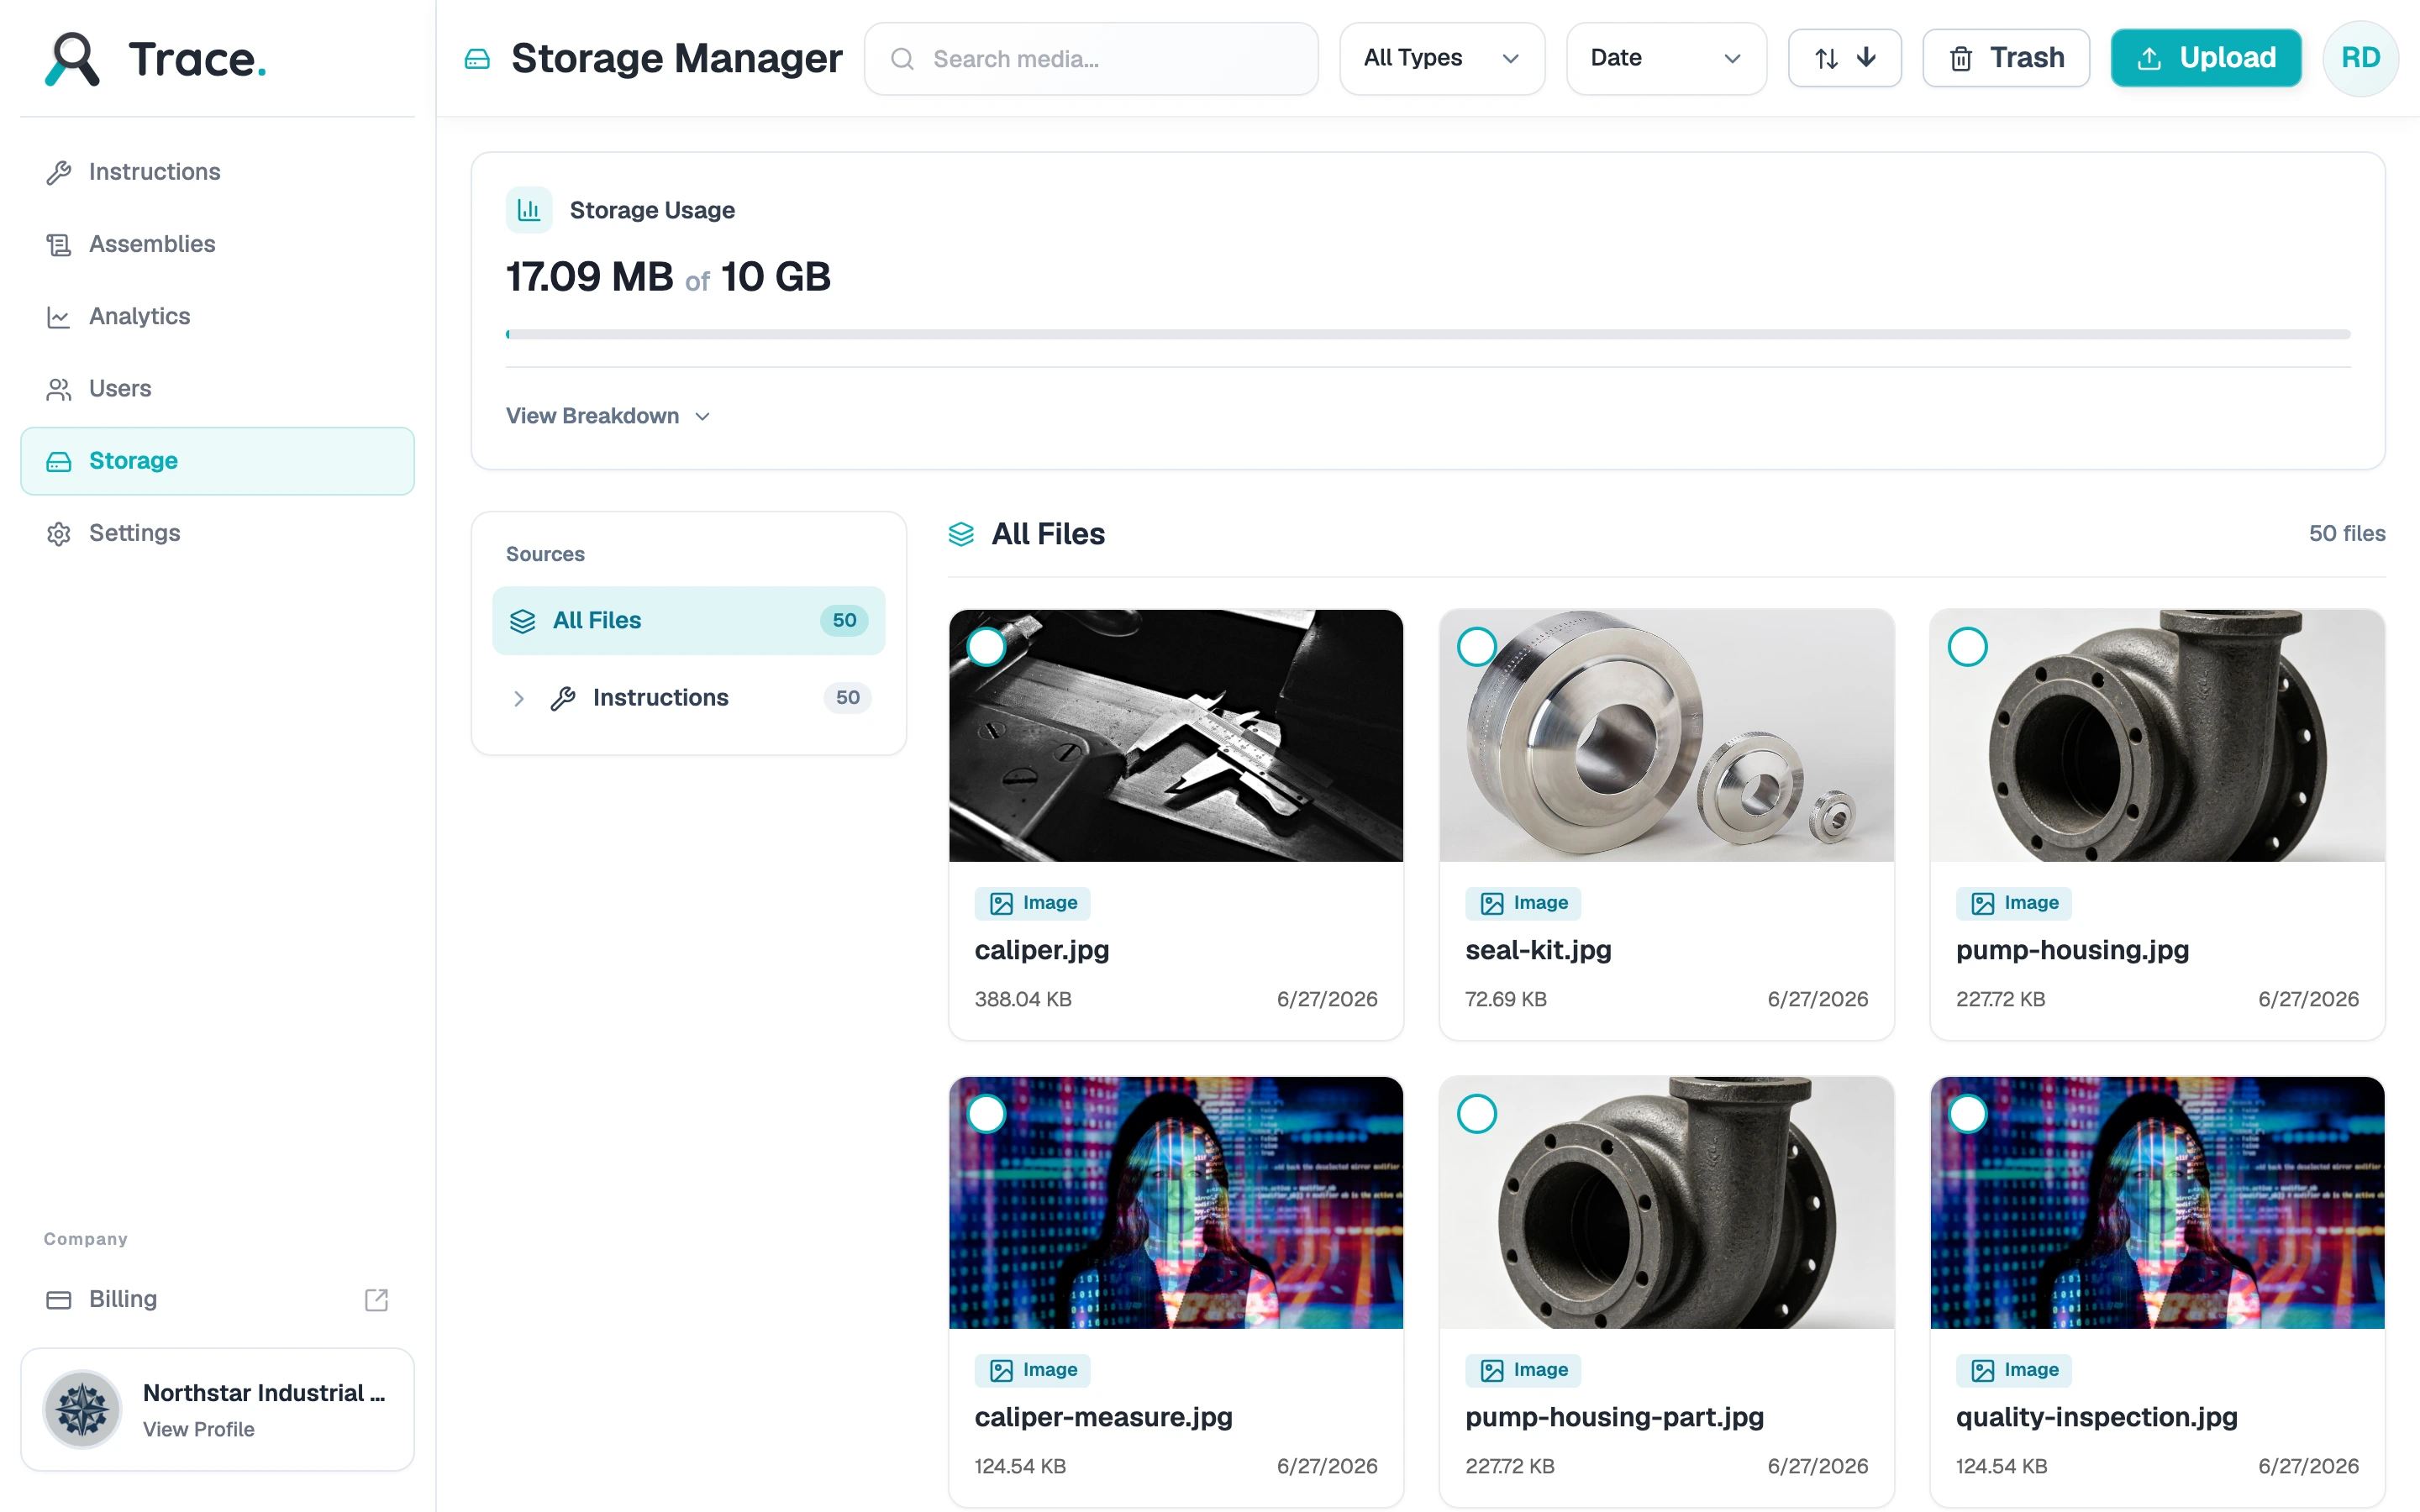Select the quality-inspection.jpg checkbox circle
The height and width of the screenshot is (1512, 2420).
1967,1114
